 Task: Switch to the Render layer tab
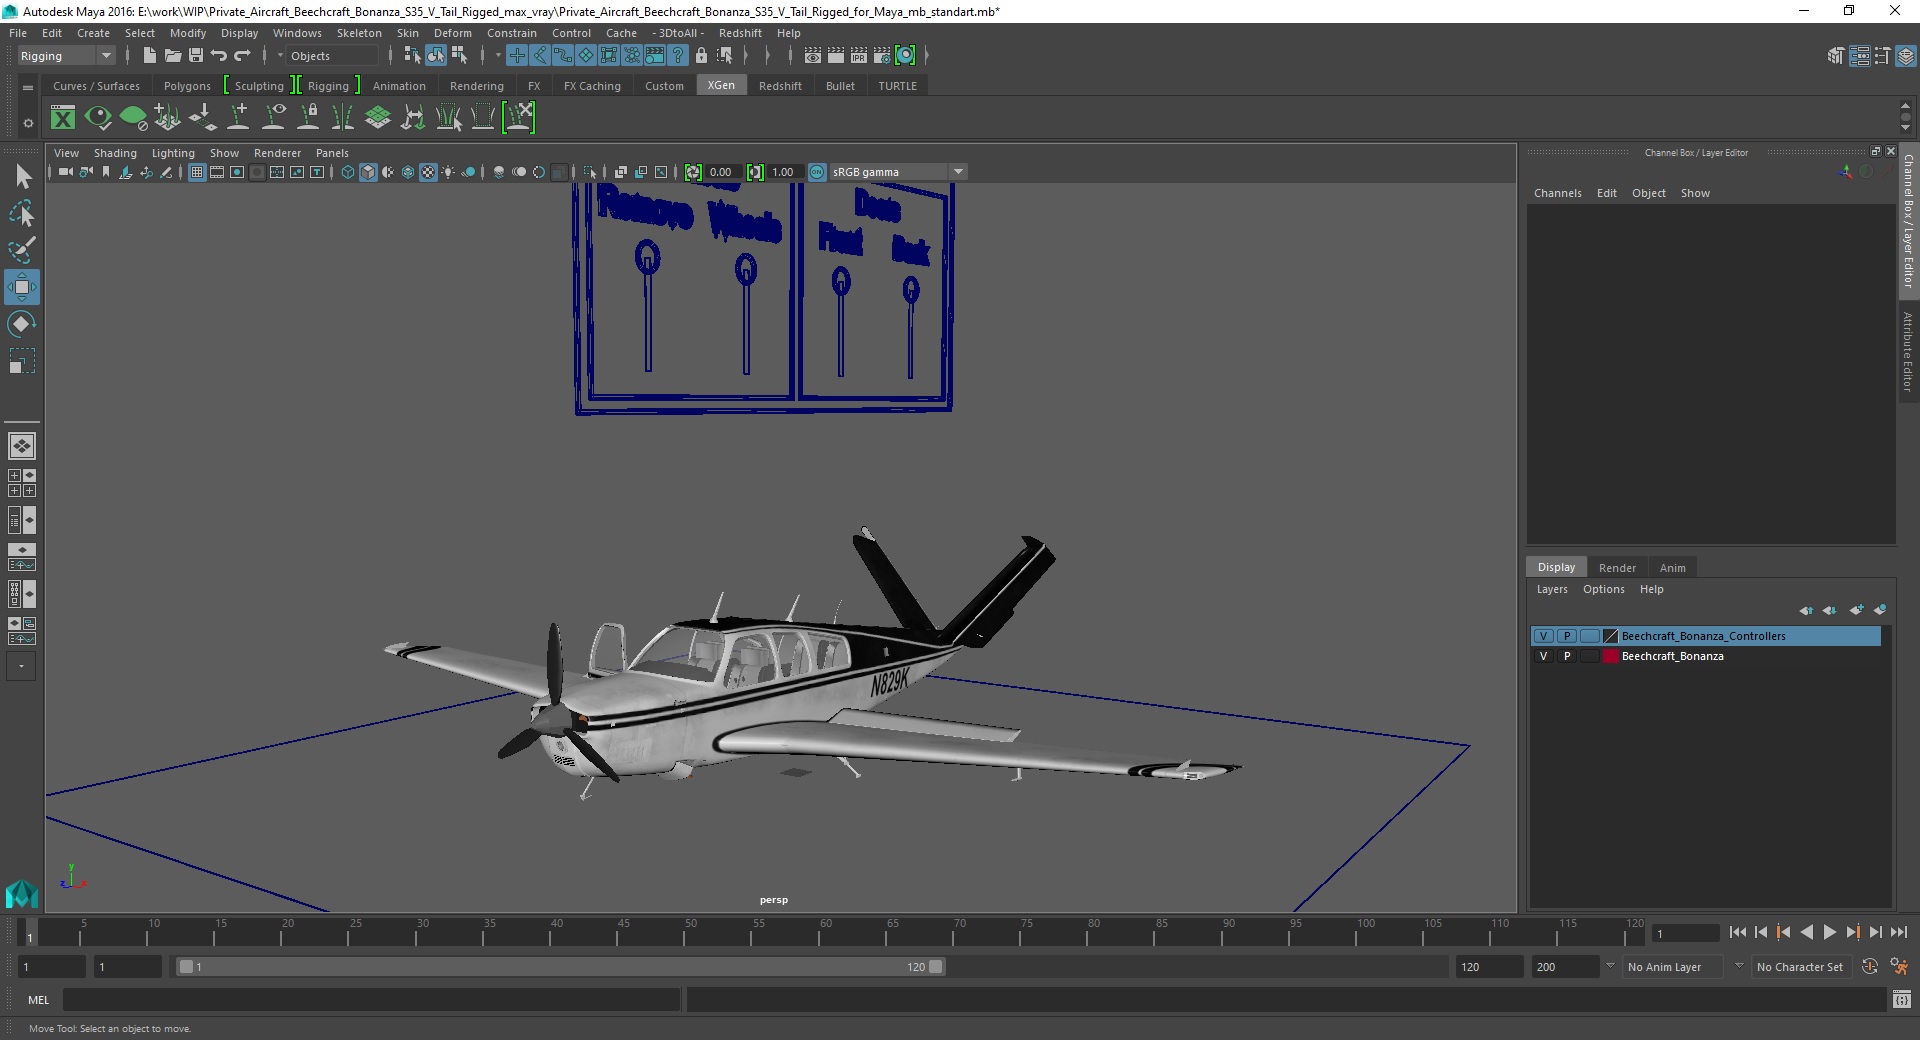click(x=1617, y=568)
